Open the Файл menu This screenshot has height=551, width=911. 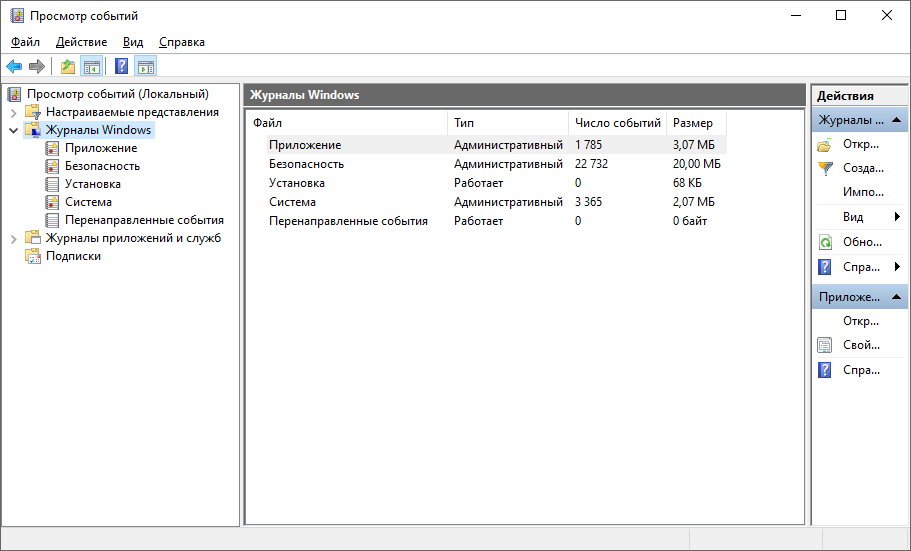coord(26,42)
